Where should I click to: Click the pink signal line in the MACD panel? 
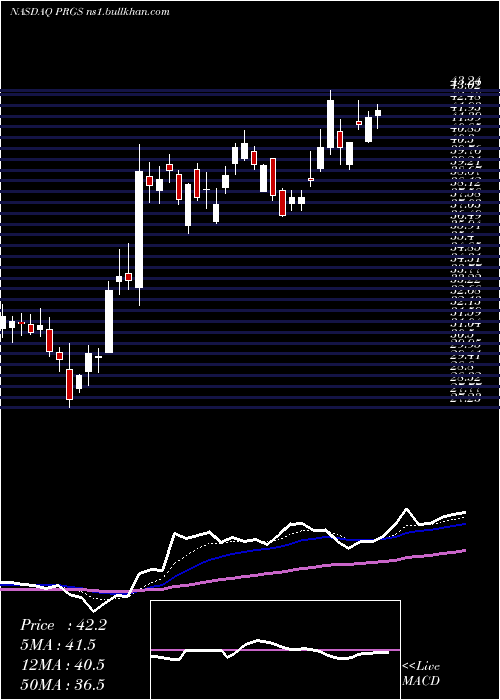point(275,650)
